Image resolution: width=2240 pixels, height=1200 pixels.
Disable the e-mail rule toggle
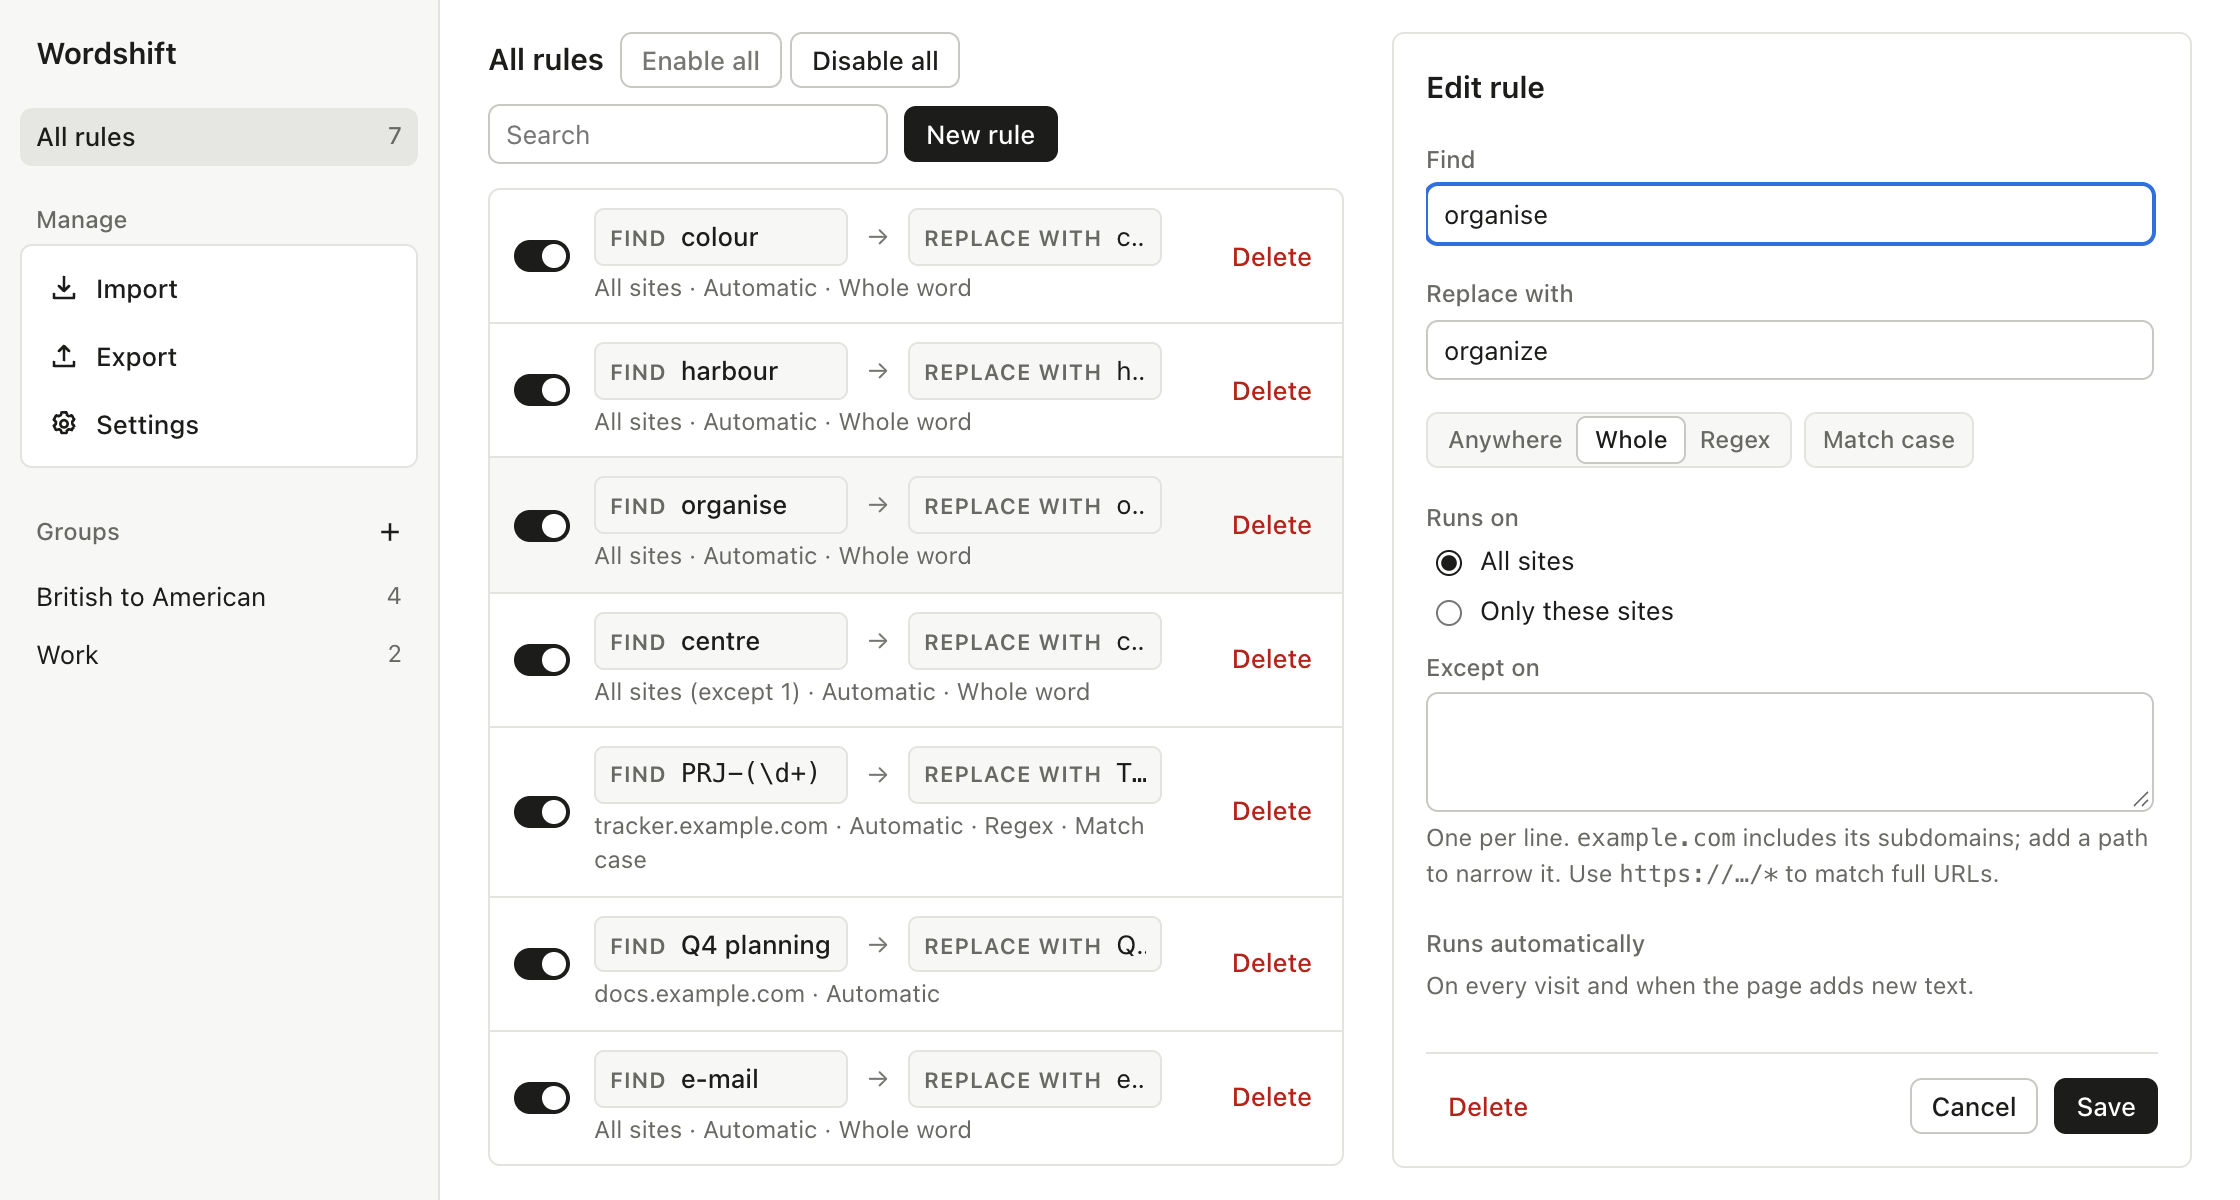coord(542,1098)
